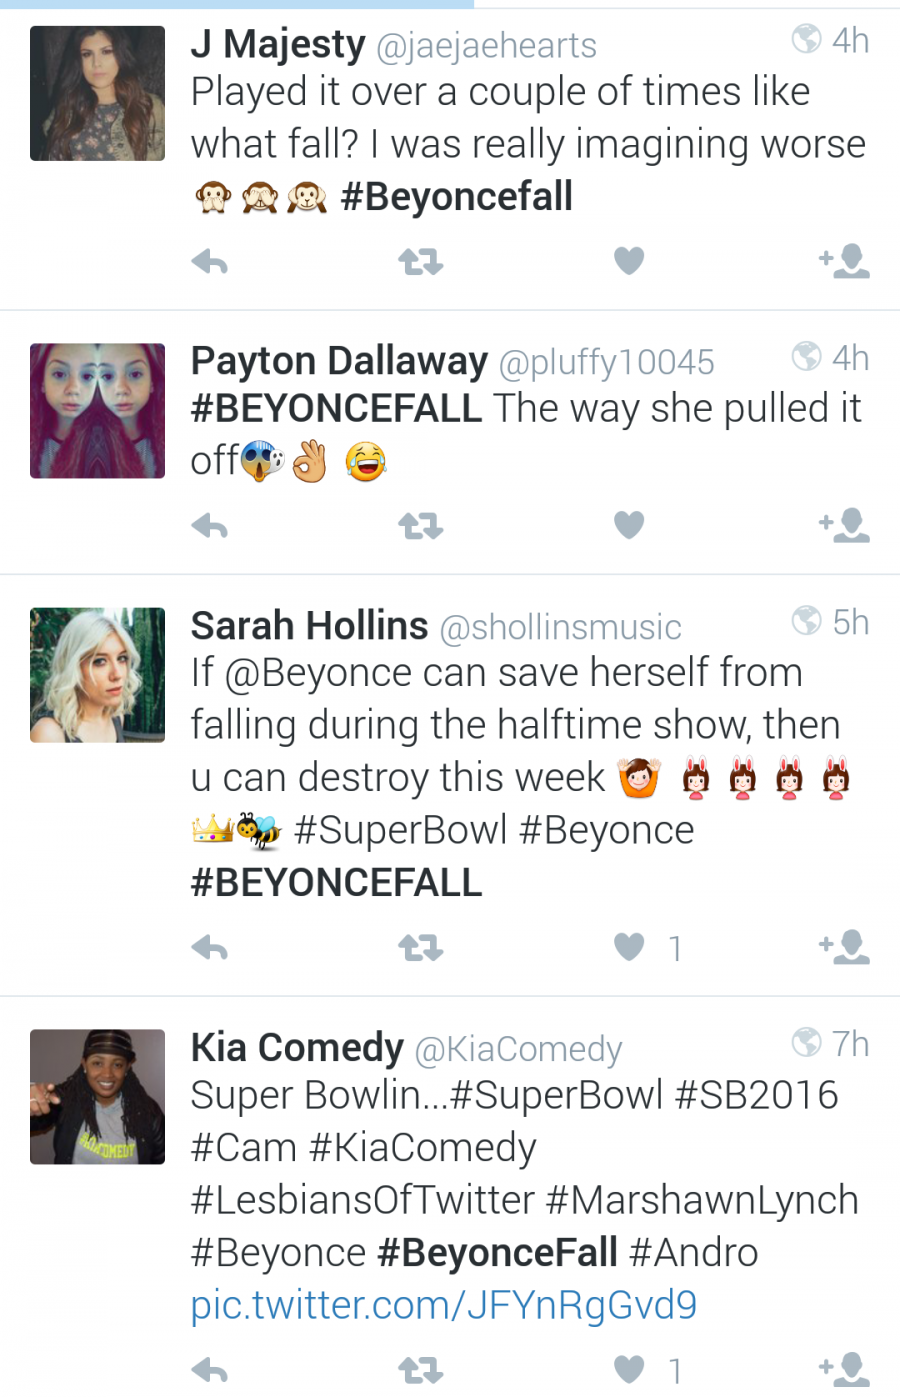900x1397 pixels.
Task: View Kia Comedy's profile picture
Action: pyautogui.click(x=97, y=1096)
